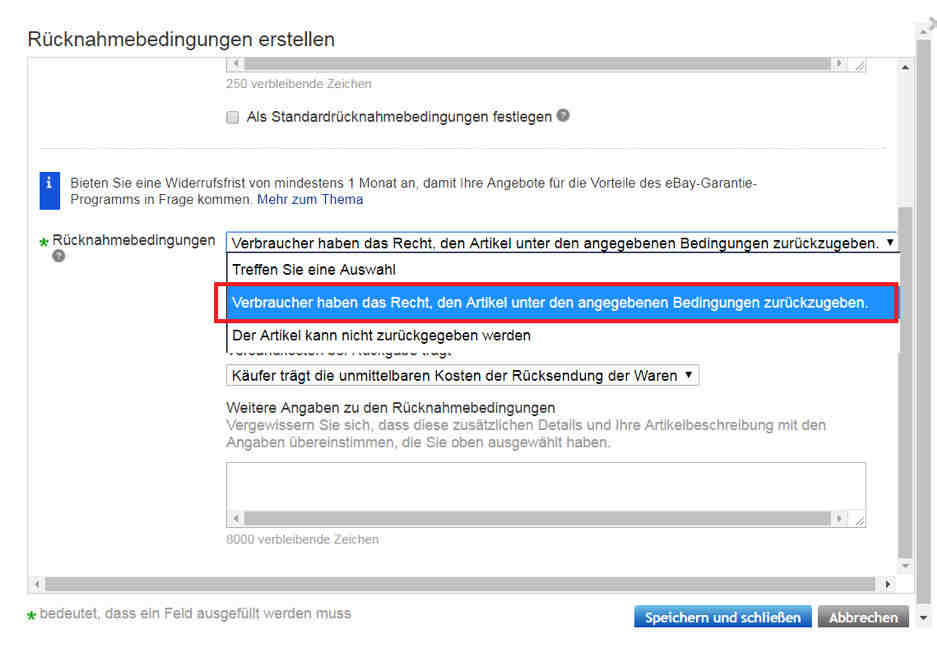The image size is (937, 652).
Task: Click help icon under Rücknahmebedingungen label
Action: (x=59, y=256)
